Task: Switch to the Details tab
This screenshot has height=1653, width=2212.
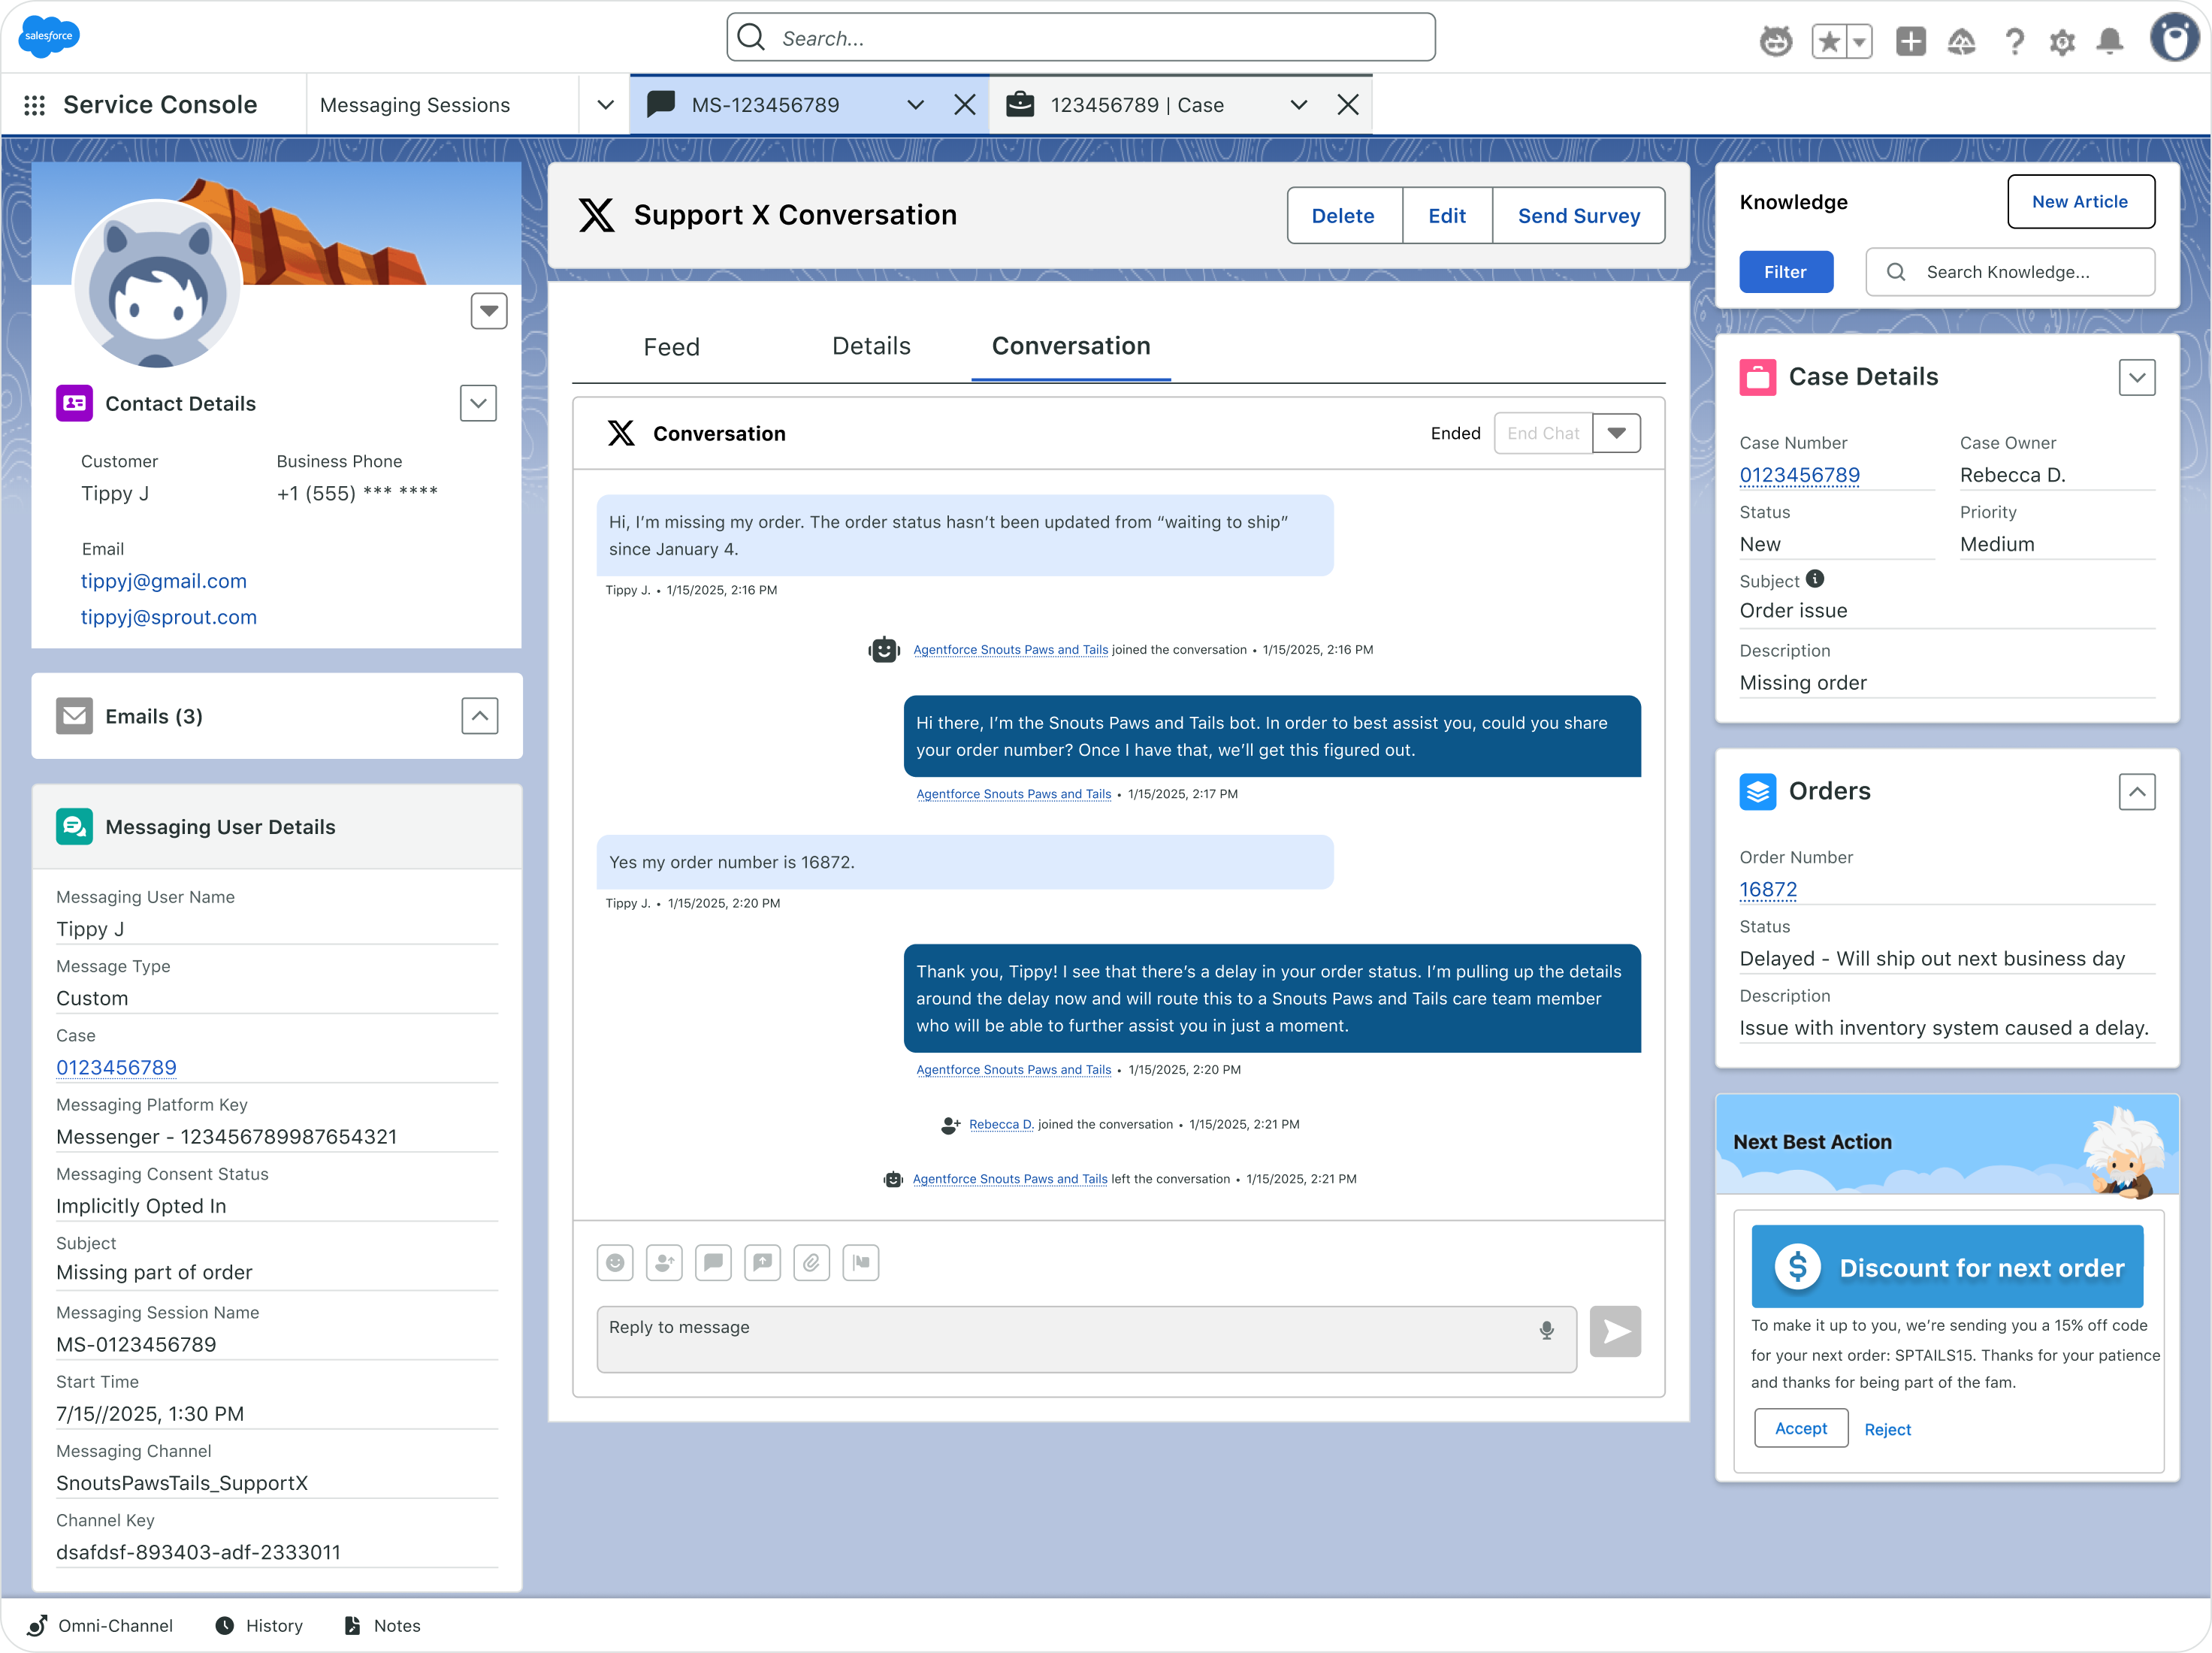Action: pos(871,346)
